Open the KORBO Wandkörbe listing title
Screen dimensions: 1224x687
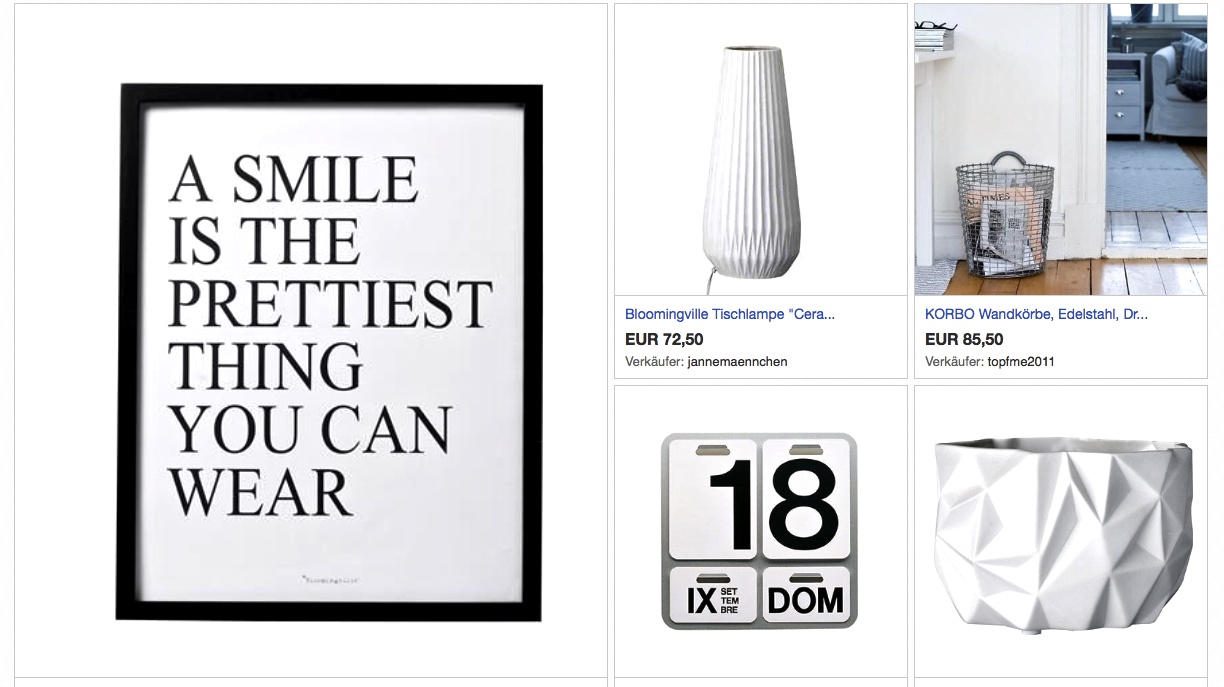1036,314
